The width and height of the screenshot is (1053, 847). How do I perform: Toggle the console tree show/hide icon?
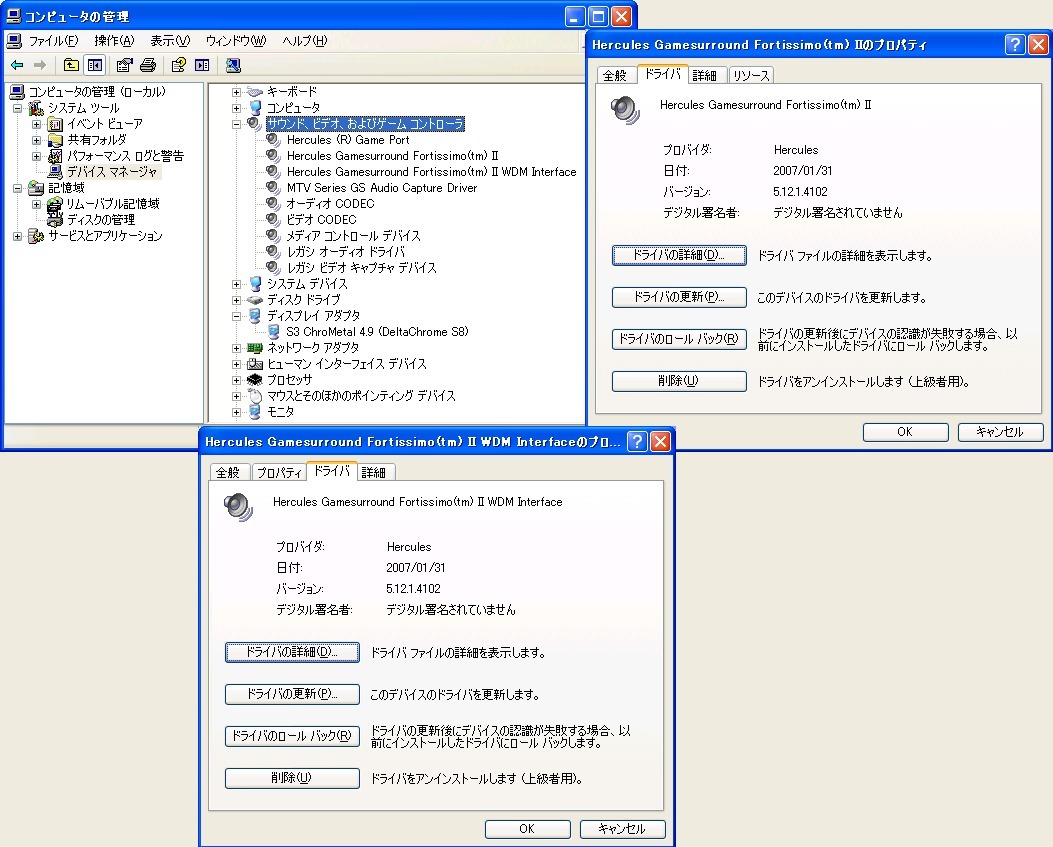tap(95, 65)
